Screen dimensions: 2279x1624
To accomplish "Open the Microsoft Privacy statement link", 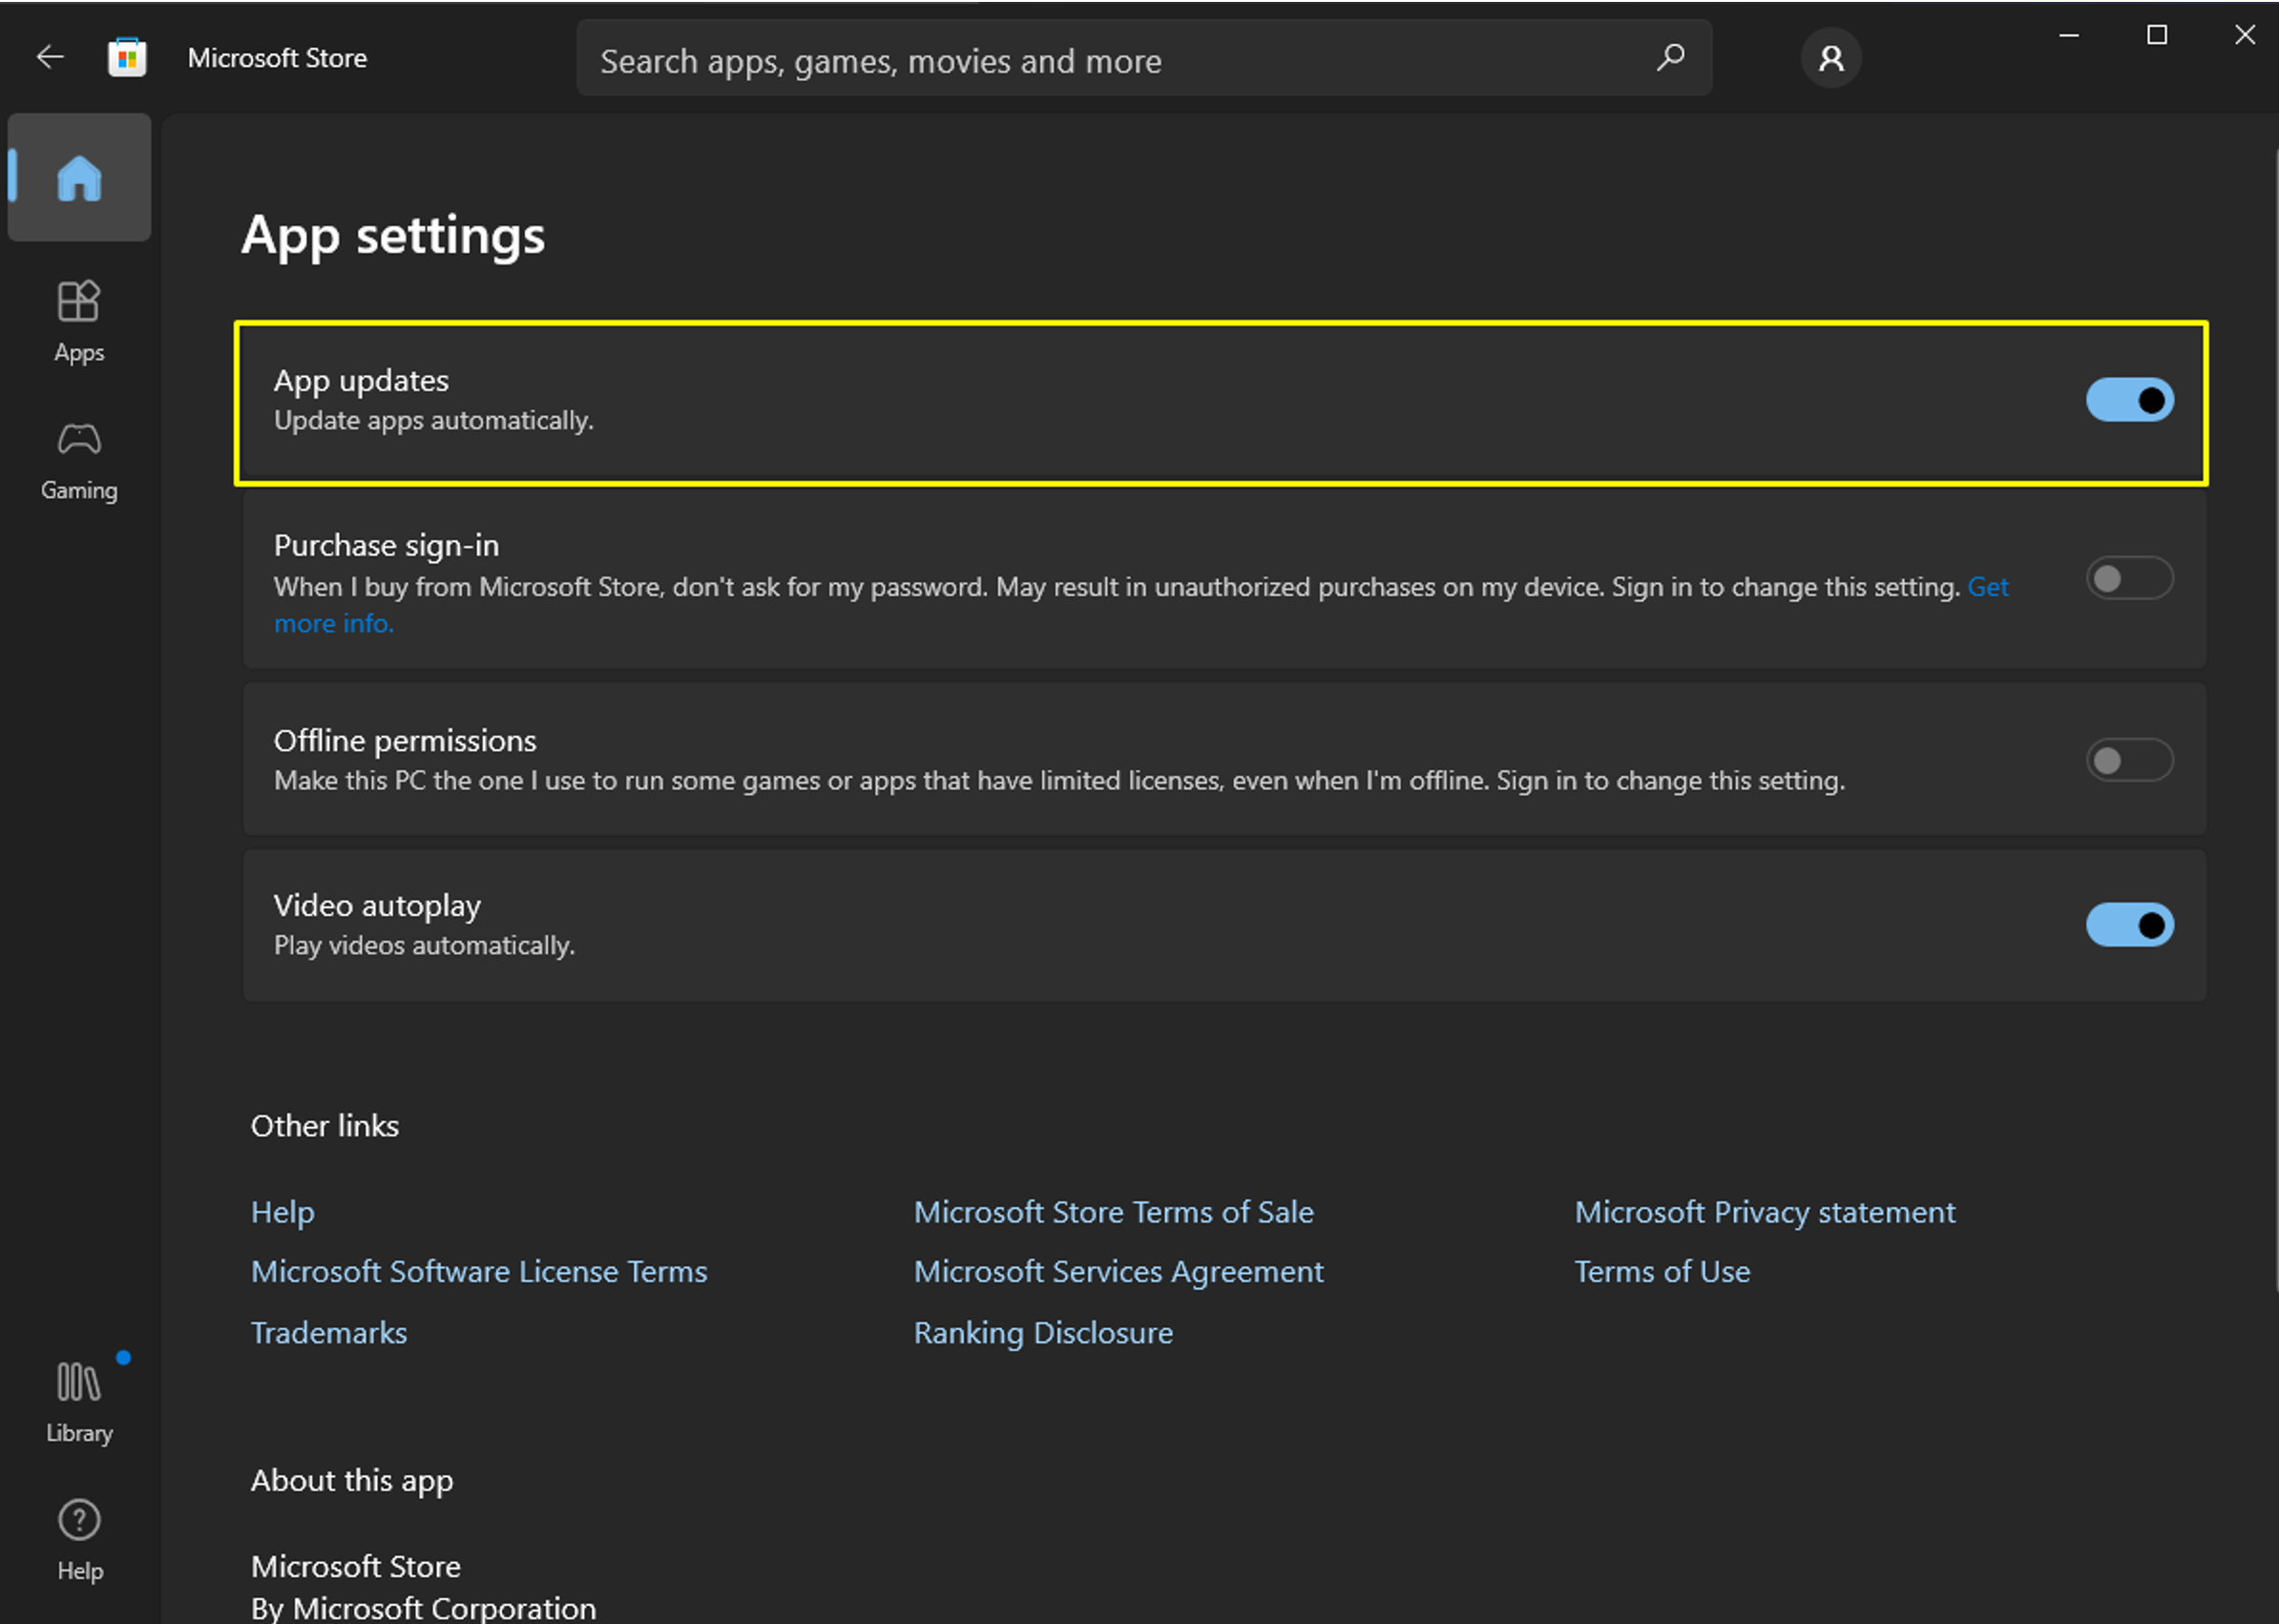I will pyautogui.click(x=1767, y=1211).
